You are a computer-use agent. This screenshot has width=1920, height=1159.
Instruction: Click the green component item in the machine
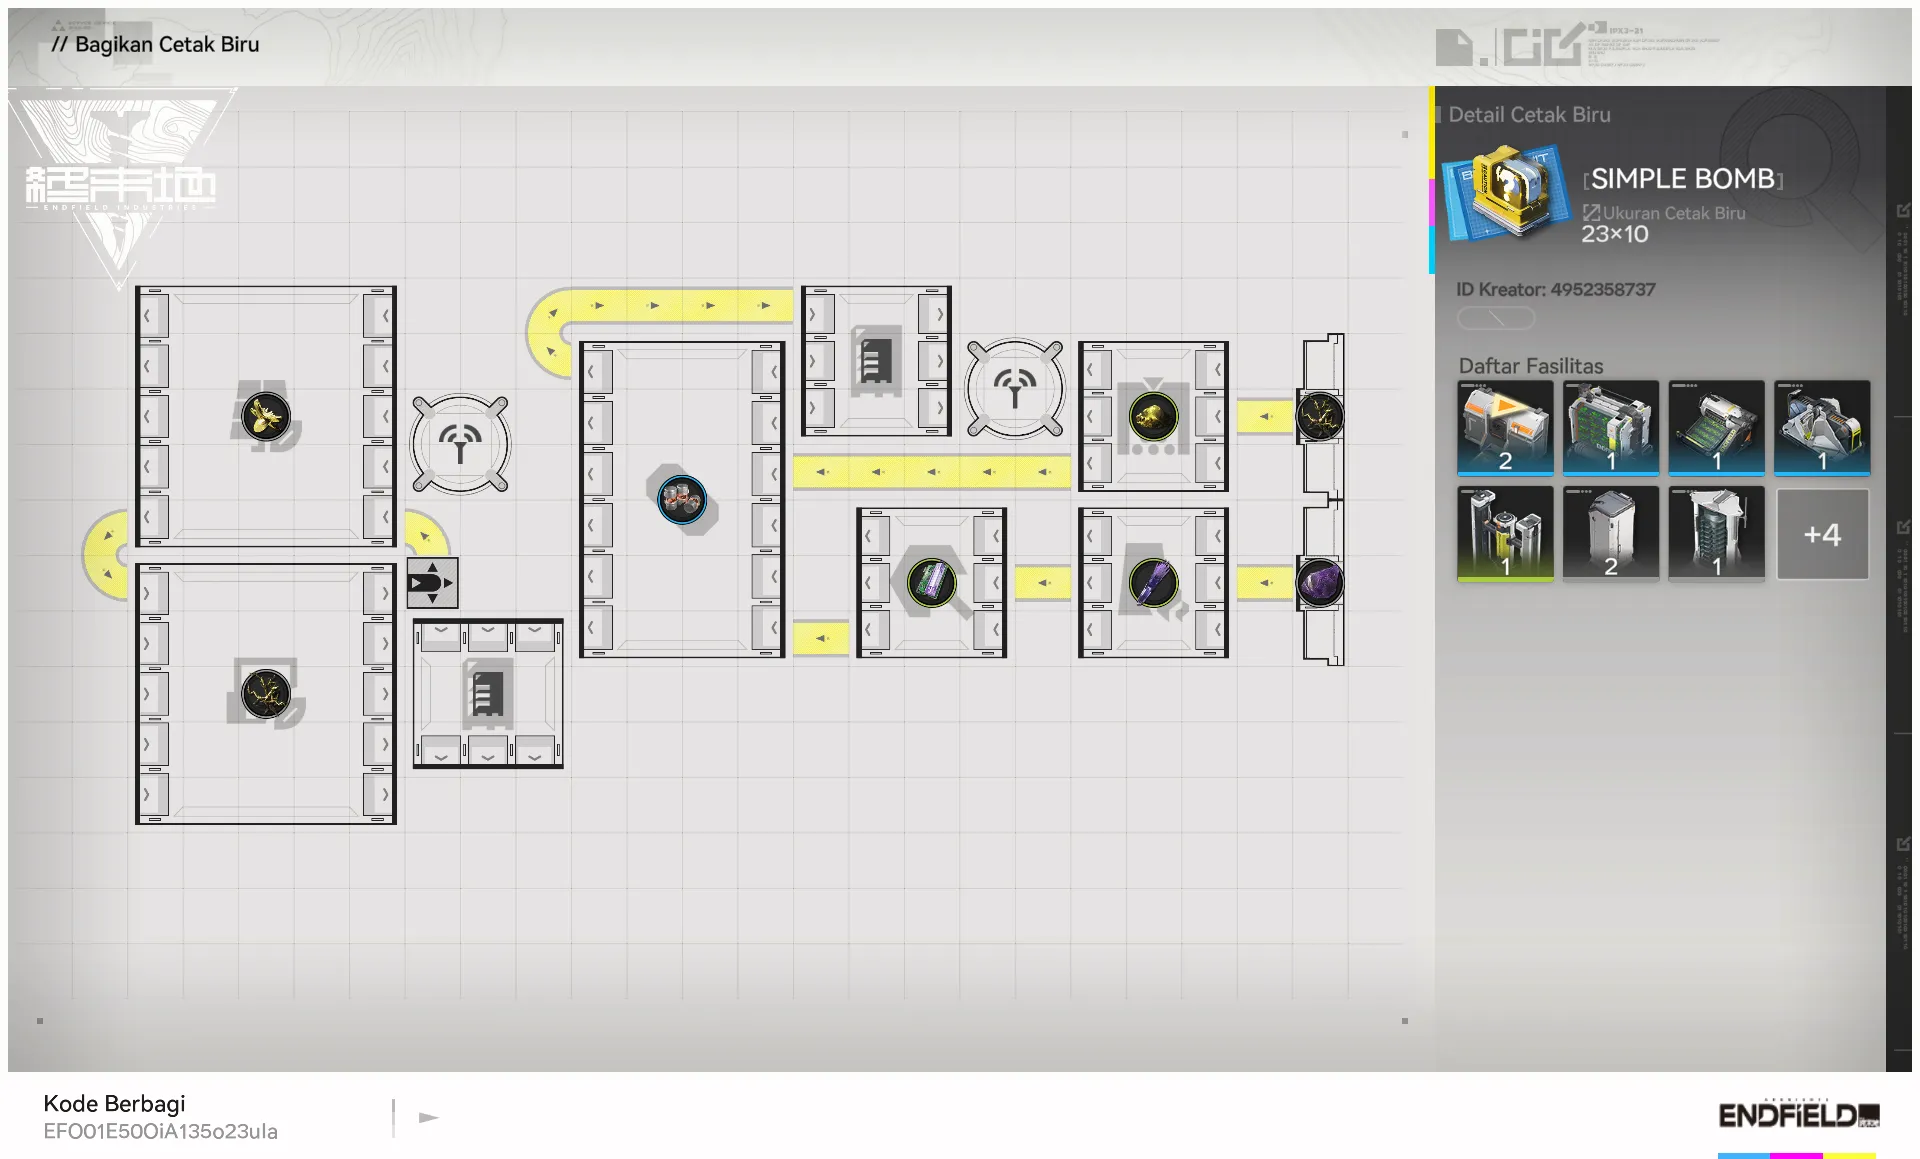click(931, 582)
